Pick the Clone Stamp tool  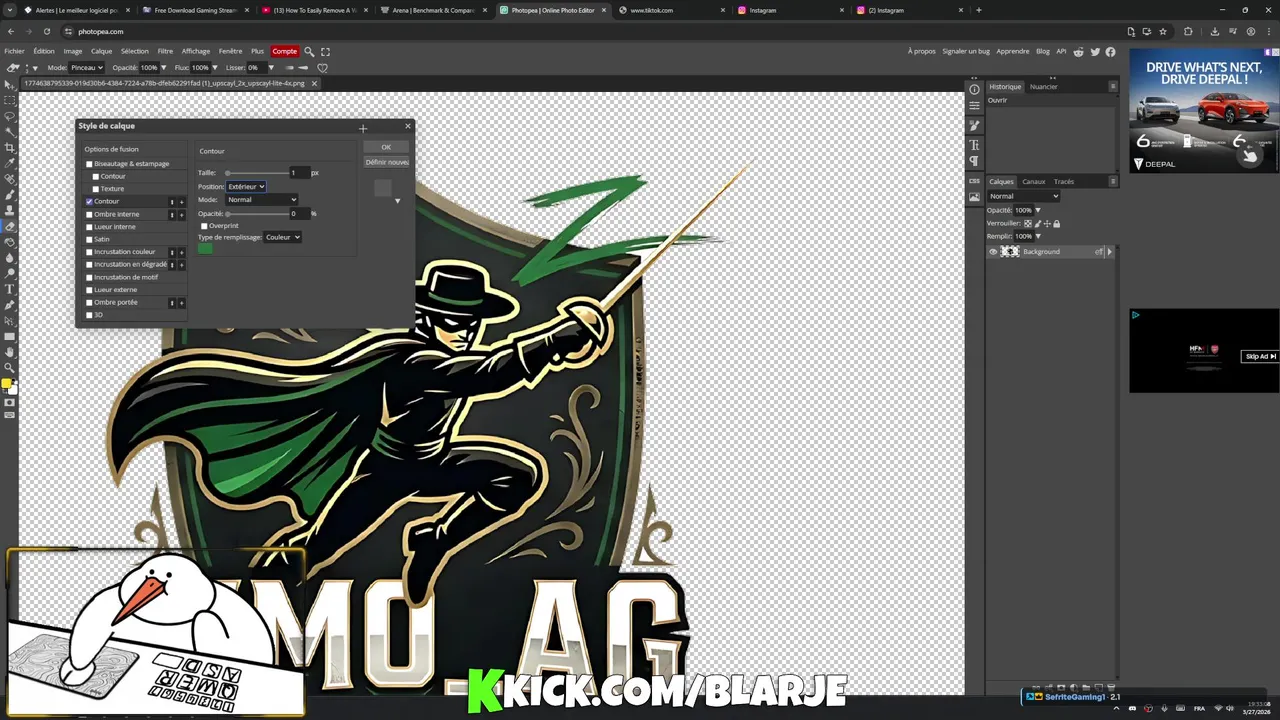[10, 210]
